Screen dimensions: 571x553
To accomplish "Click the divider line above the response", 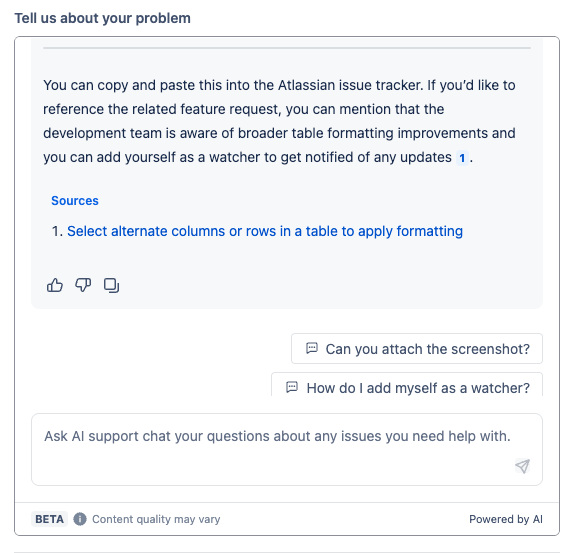I will pyautogui.click(x=287, y=48).
